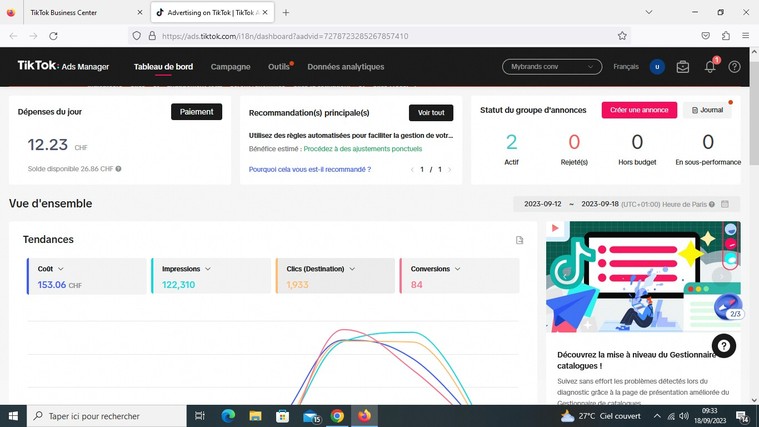Open calendar icon in date range

click(725, 204)
